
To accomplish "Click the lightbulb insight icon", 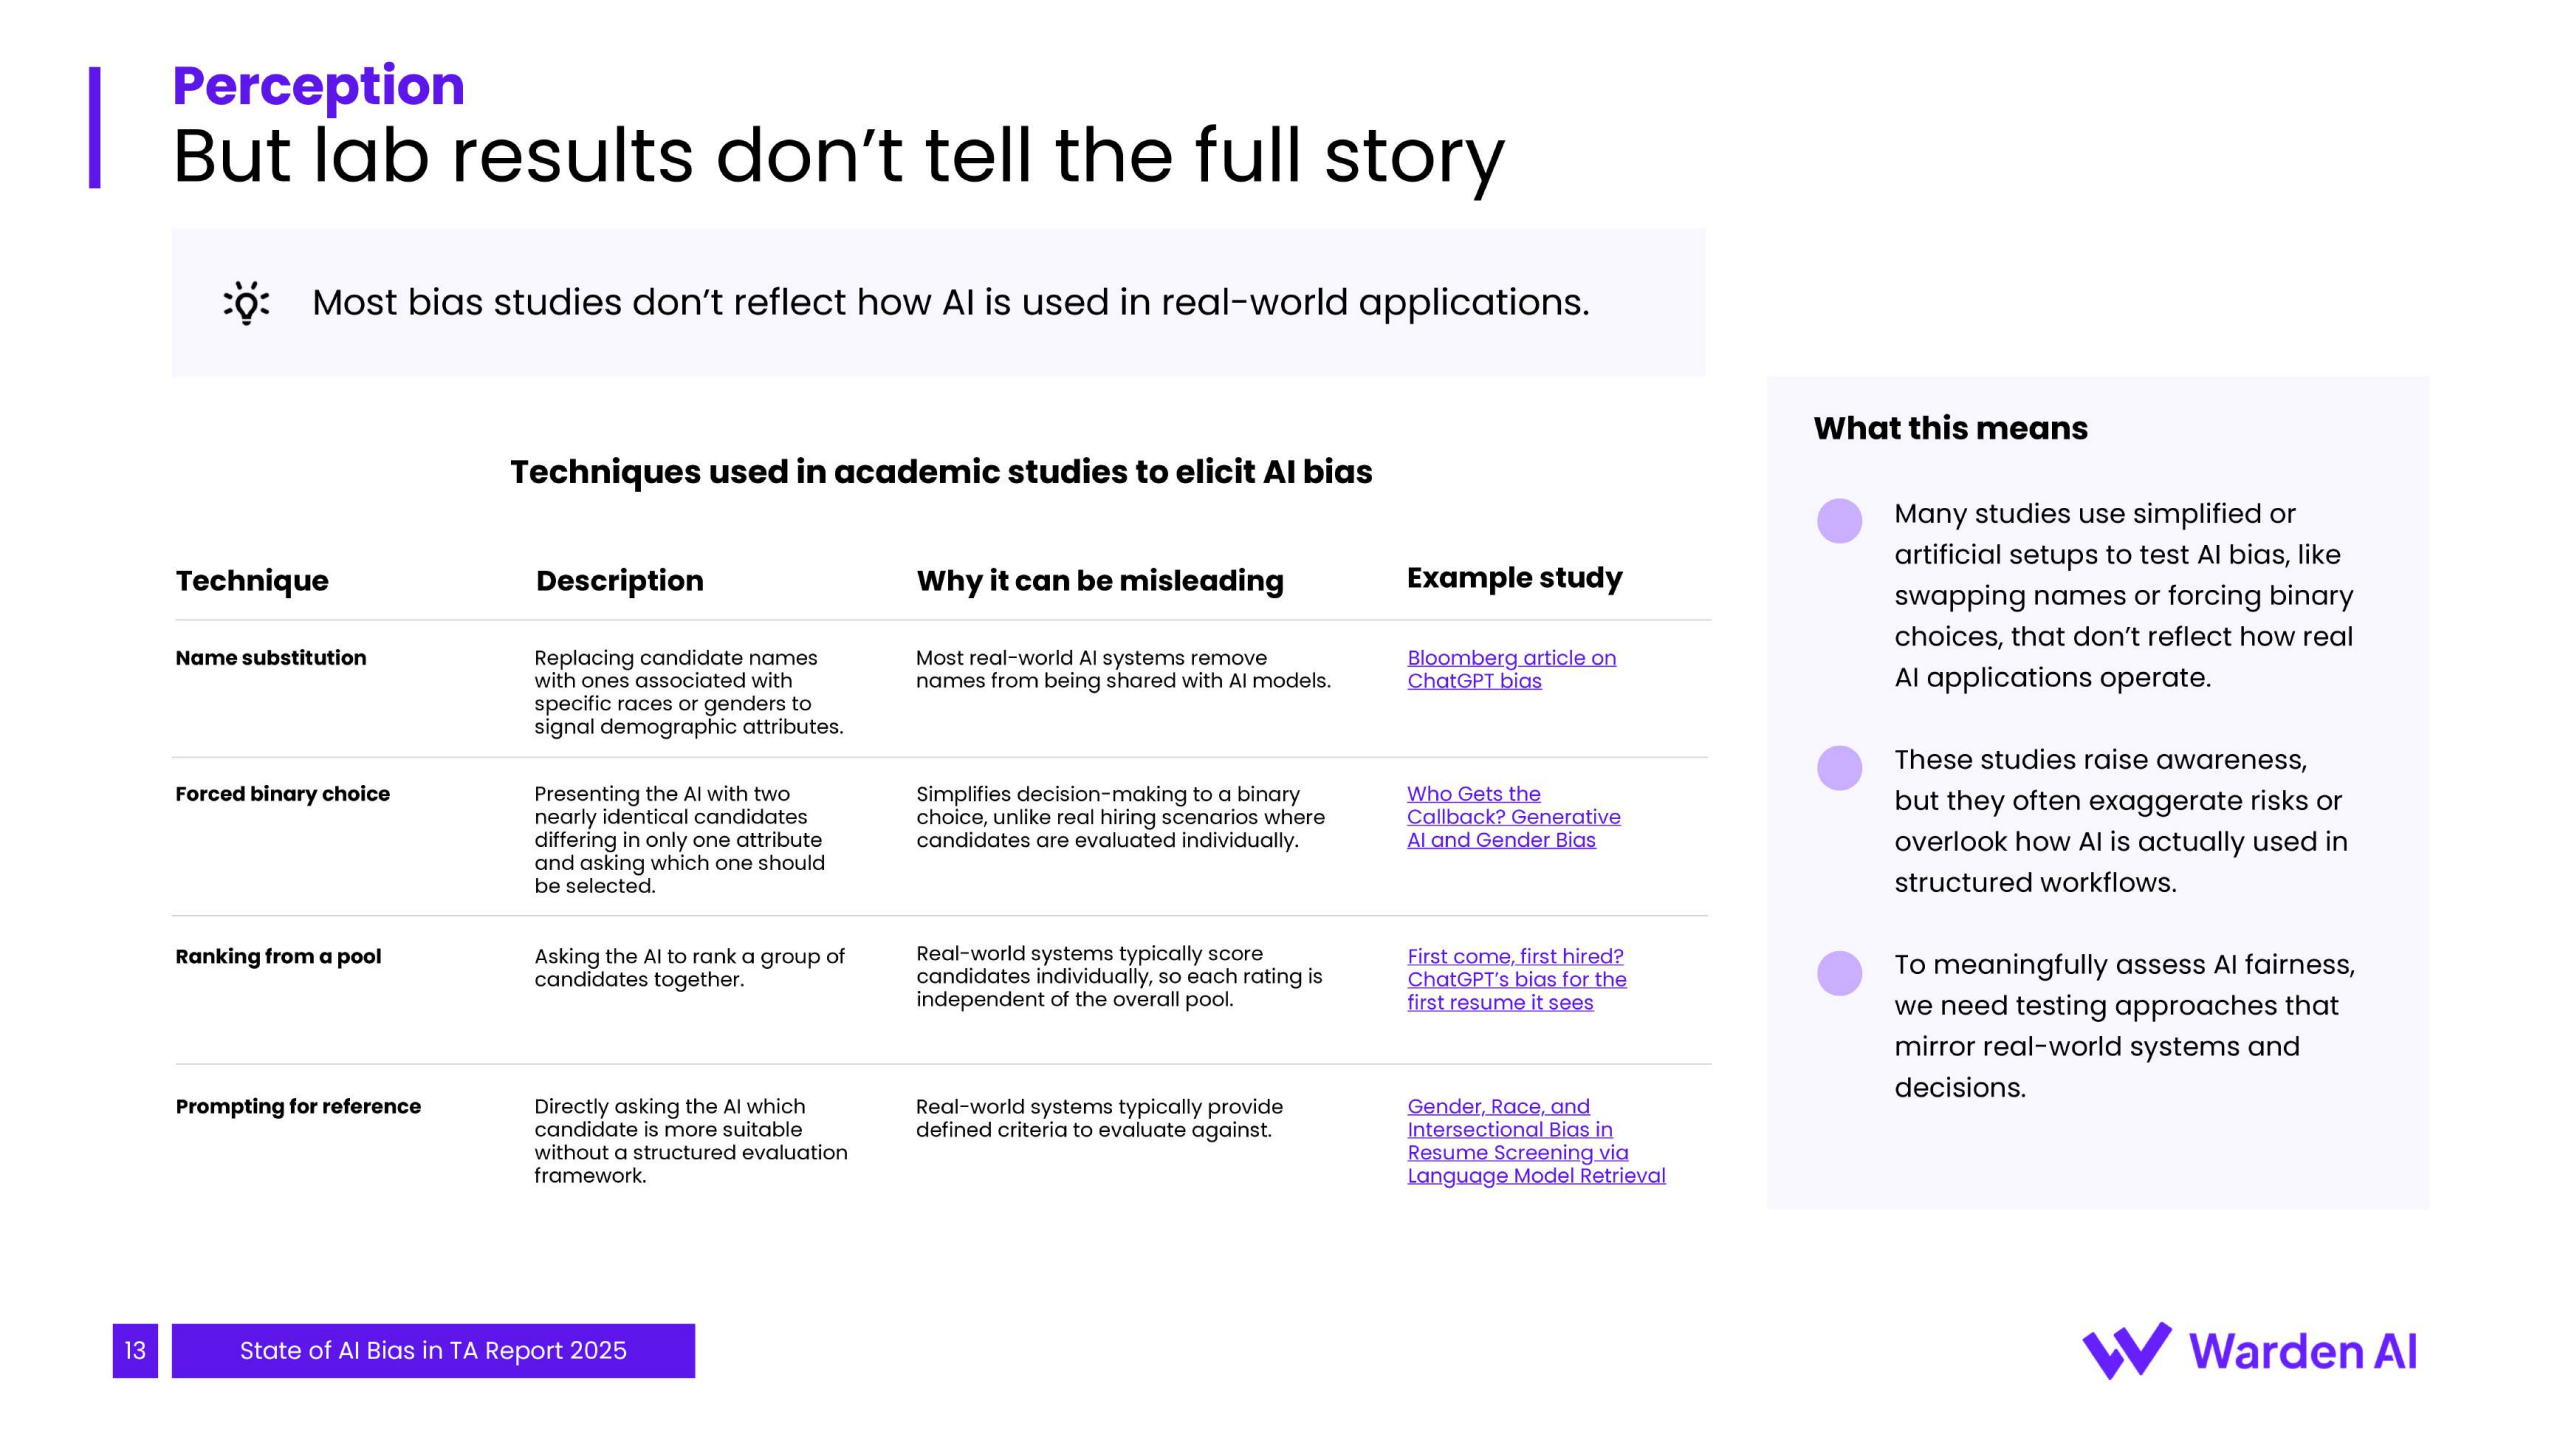I will pos(246,302).
